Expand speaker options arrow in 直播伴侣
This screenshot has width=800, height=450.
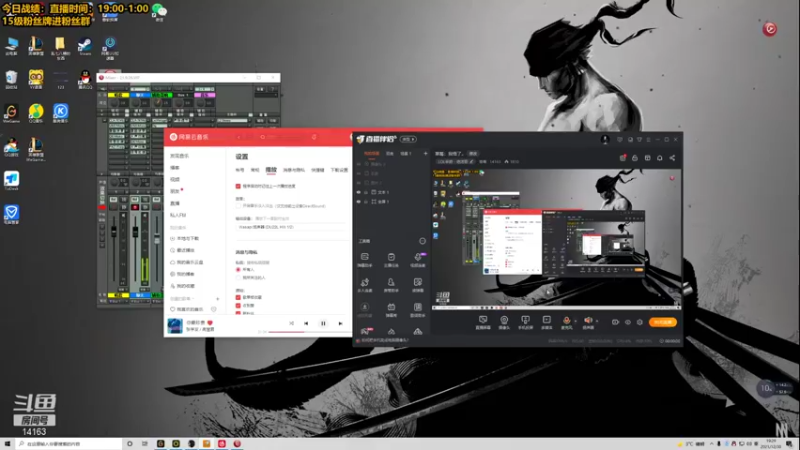click(x=597, y=321)
